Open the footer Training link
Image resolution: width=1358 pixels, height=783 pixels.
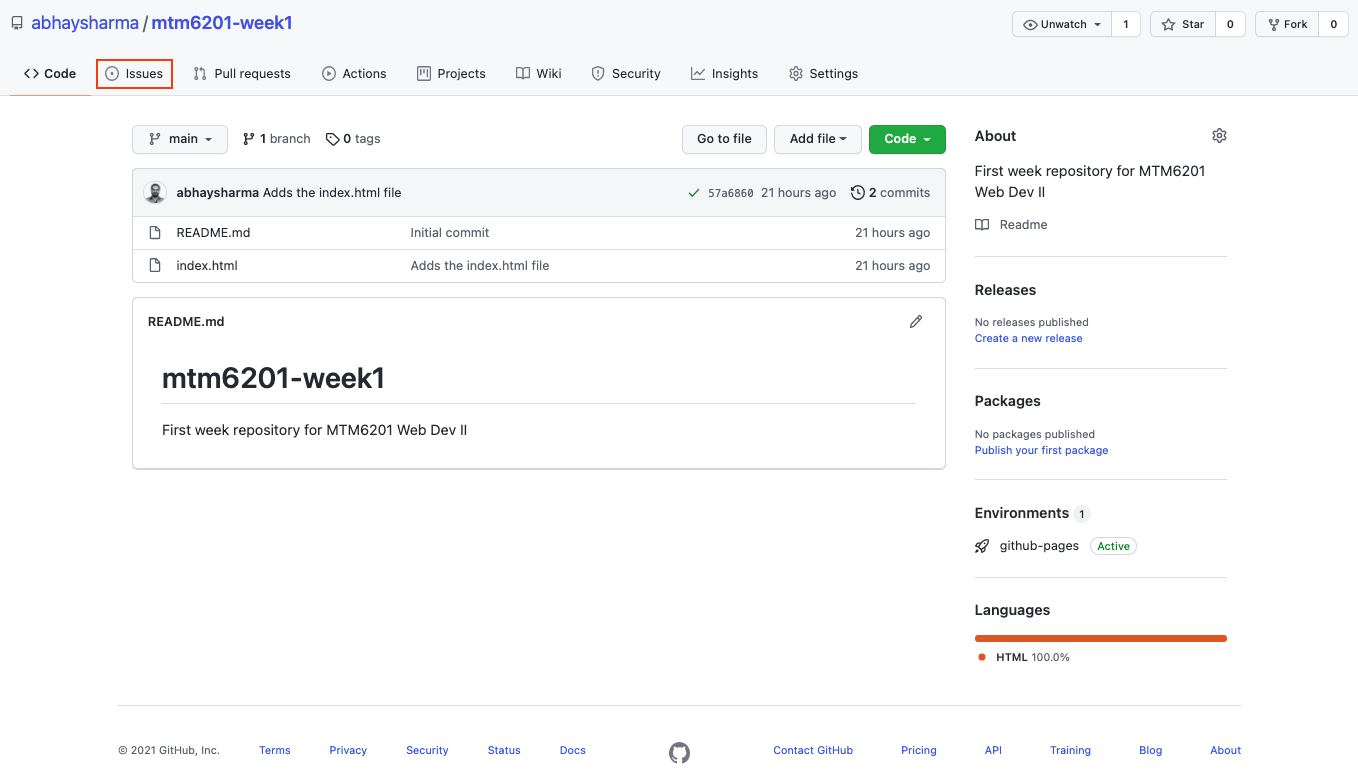[x=1070, y=750]
